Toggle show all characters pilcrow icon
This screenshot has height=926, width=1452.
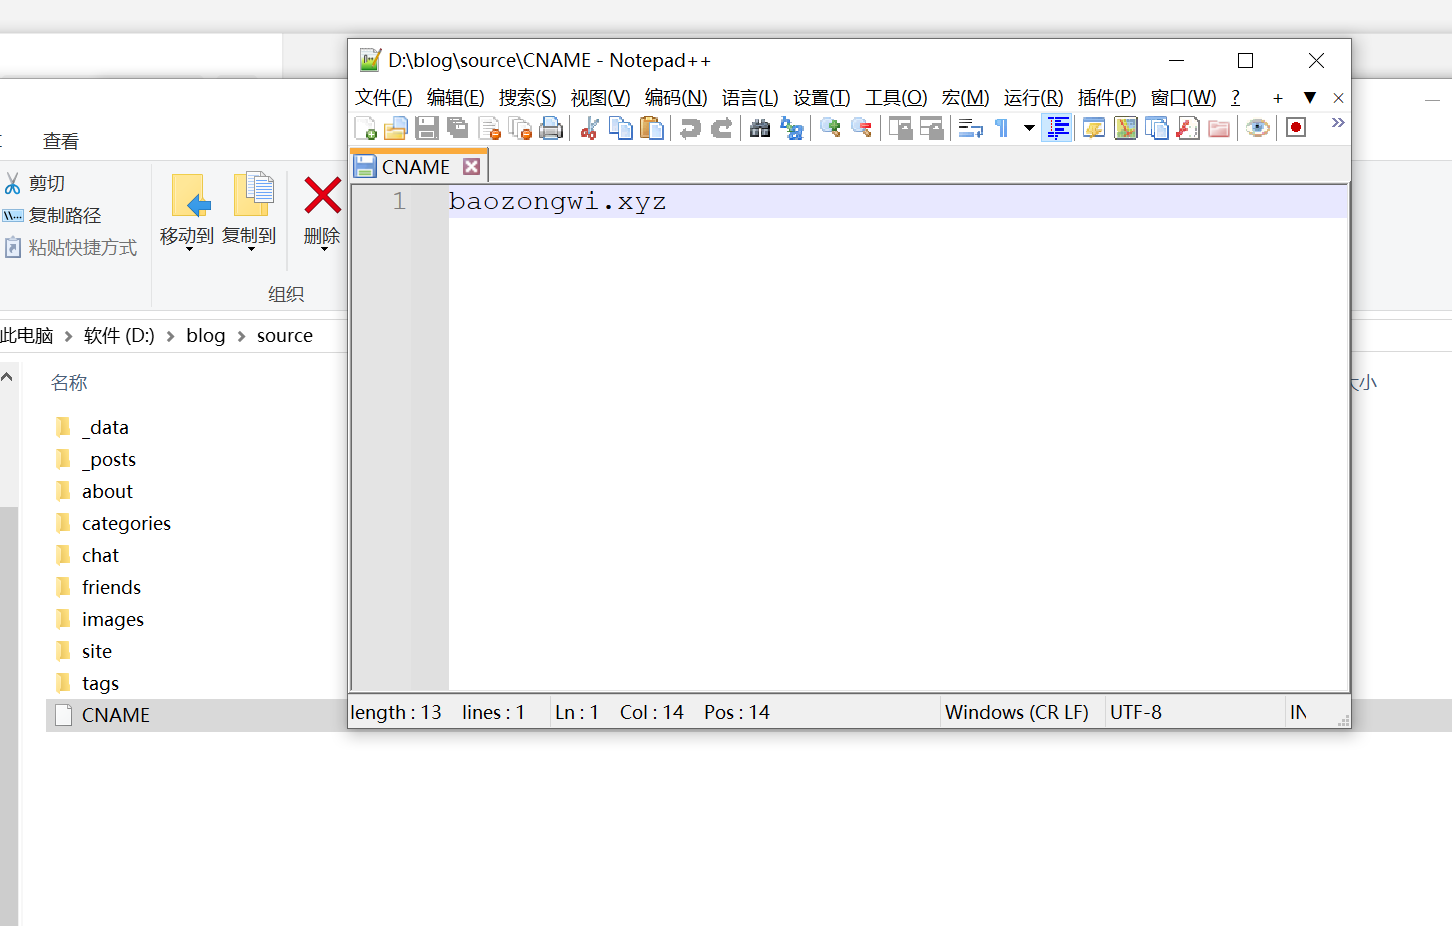pyautogui.click(x=1001, y=128)
